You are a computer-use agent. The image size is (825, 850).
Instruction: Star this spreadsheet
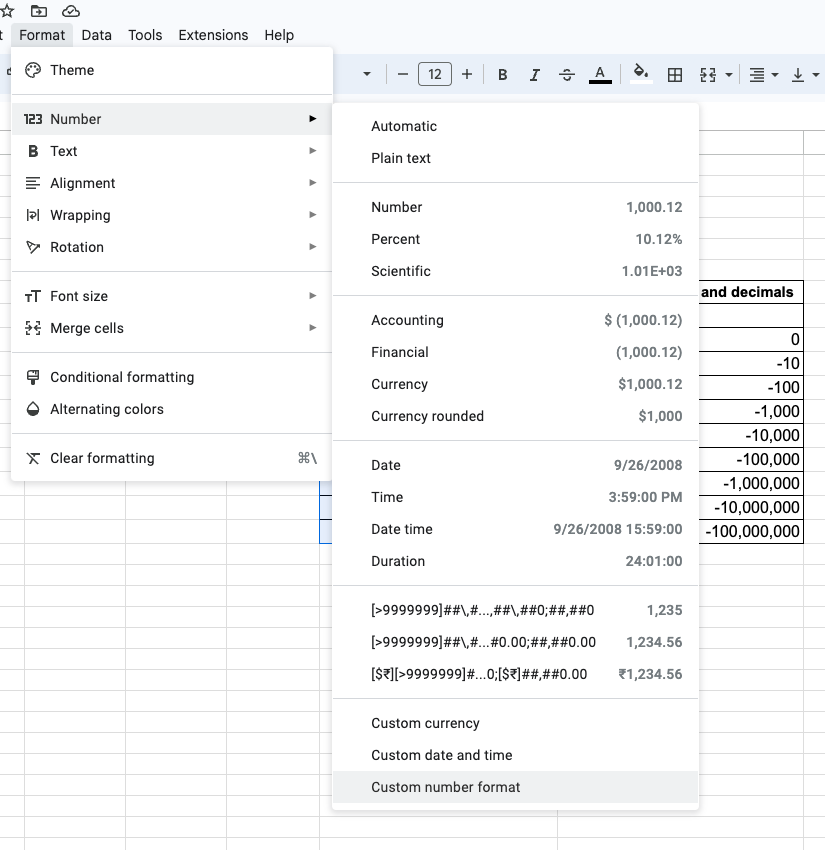click(7, 11)
